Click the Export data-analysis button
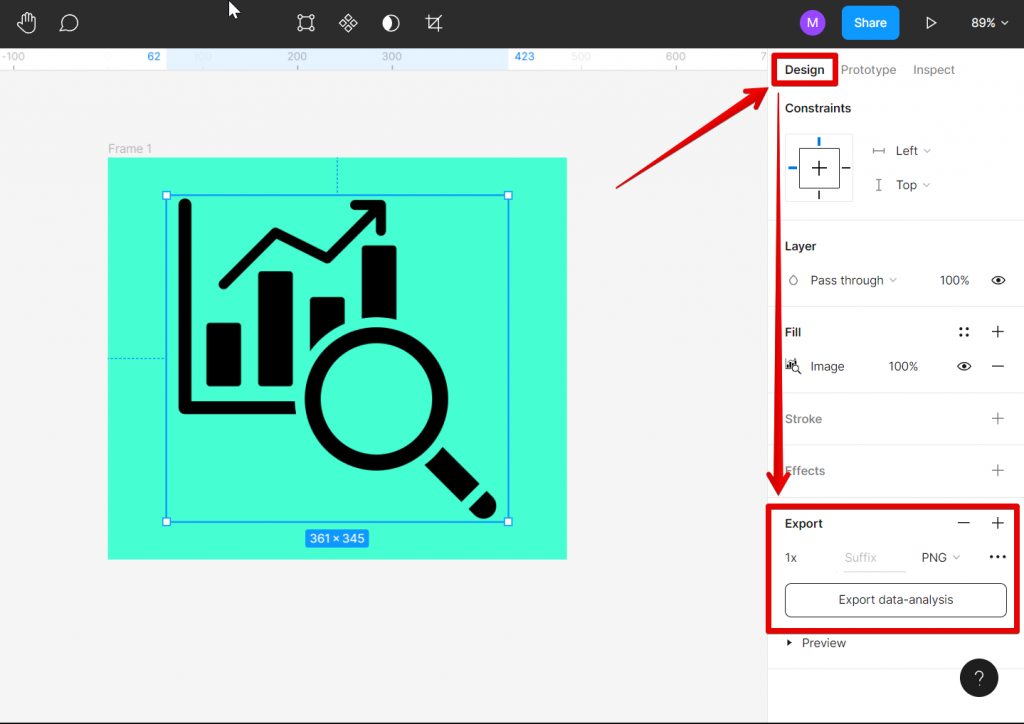This screenshot has width=1024, height=724. coord(895,600)
